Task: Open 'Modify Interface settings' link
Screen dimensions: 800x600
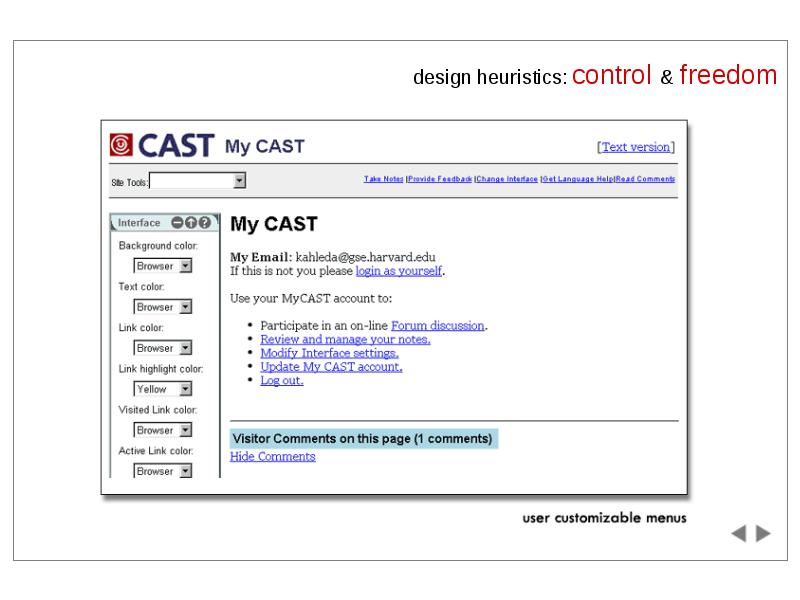Action: pos(330,353)
